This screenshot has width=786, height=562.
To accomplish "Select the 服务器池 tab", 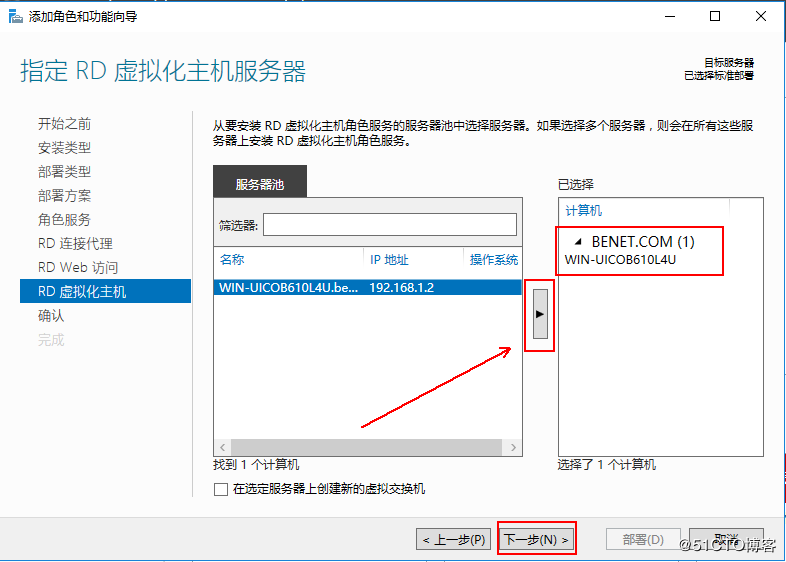I will pos(260,184).
